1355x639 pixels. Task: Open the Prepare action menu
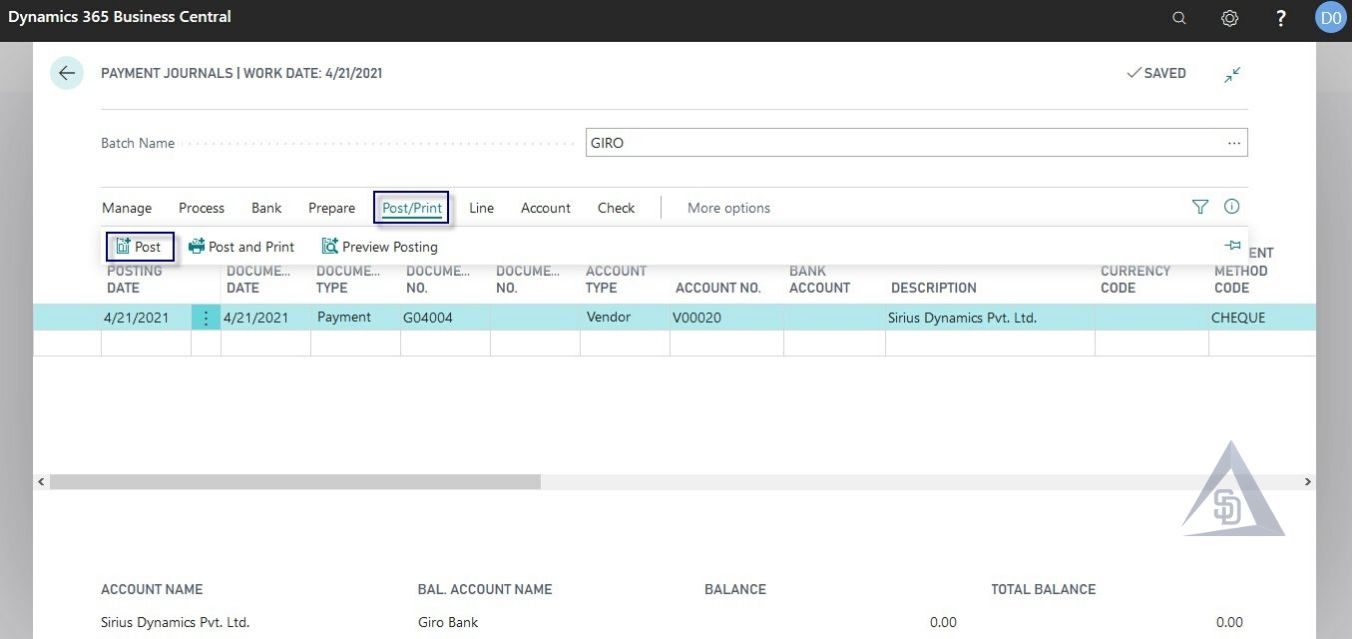(x=331, y=207)
